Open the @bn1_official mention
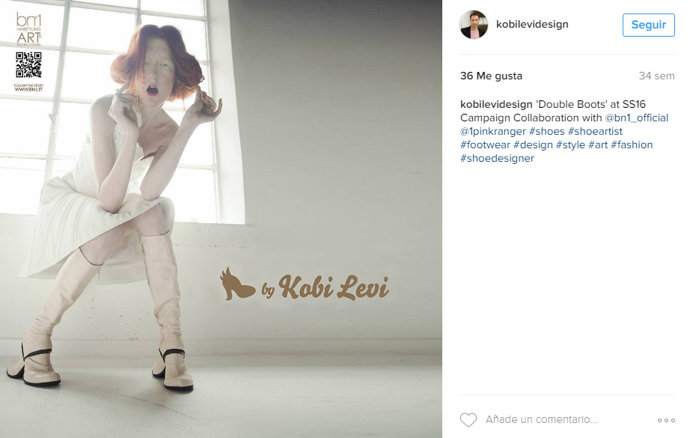 pyautogui.click(x=636, y=118)
